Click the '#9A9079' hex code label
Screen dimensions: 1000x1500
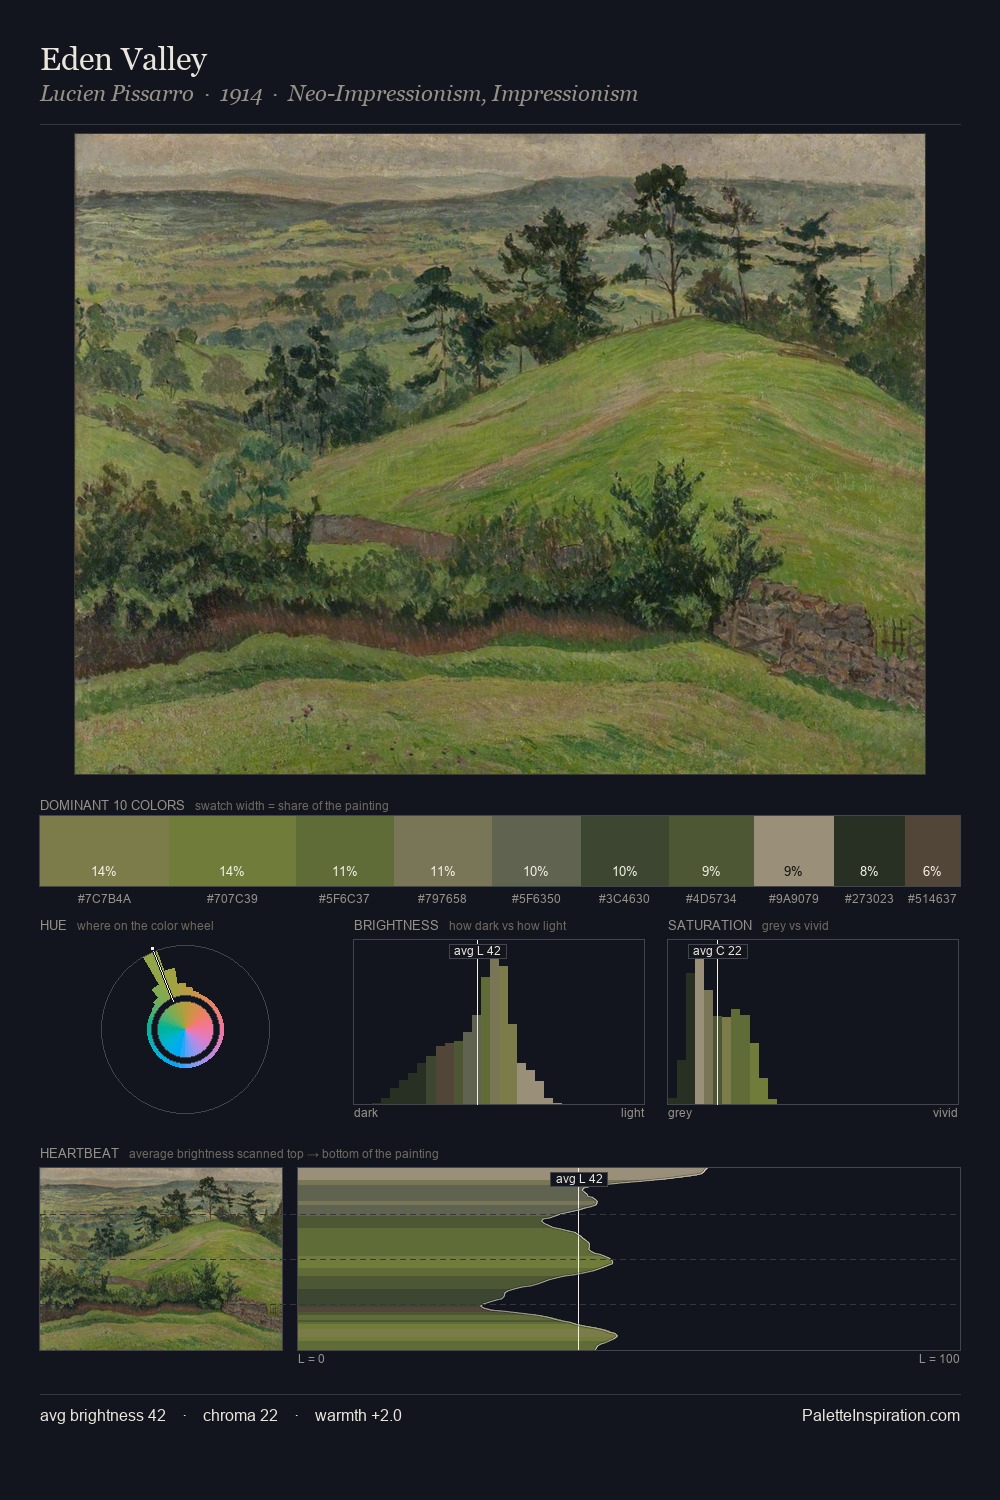coord(793,898)
